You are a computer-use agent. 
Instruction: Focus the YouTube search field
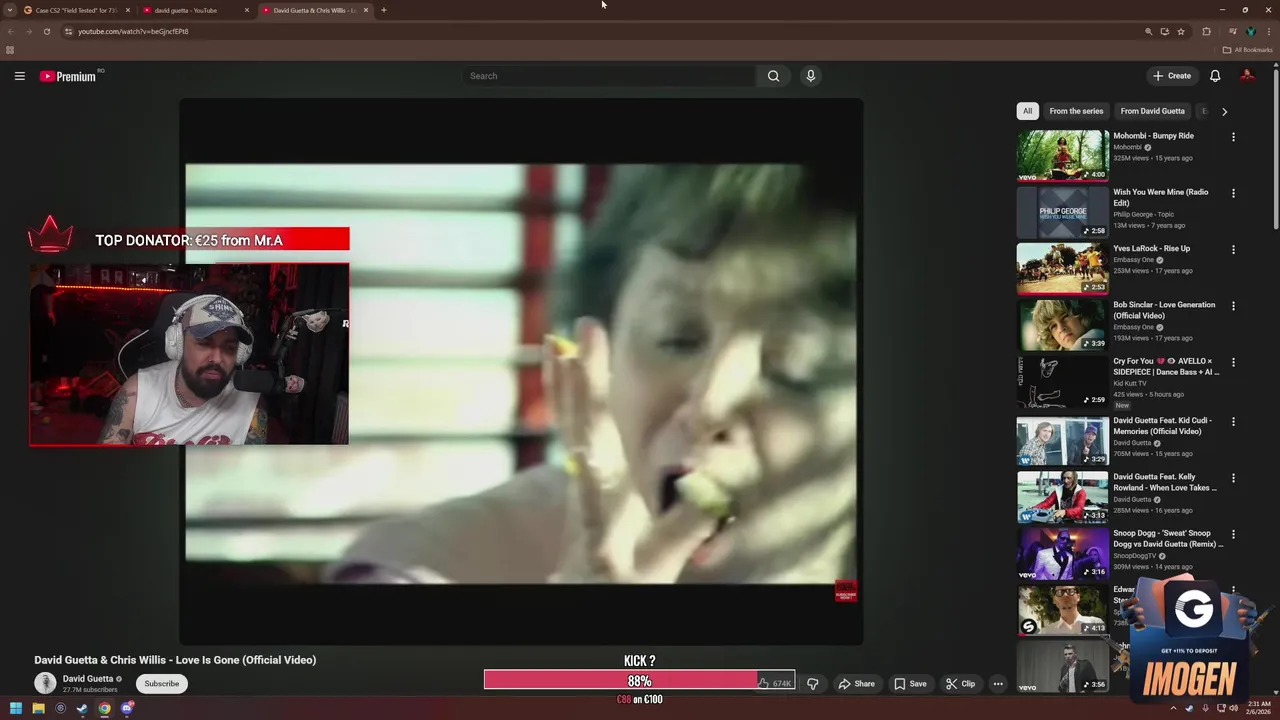tap(610, 76)
